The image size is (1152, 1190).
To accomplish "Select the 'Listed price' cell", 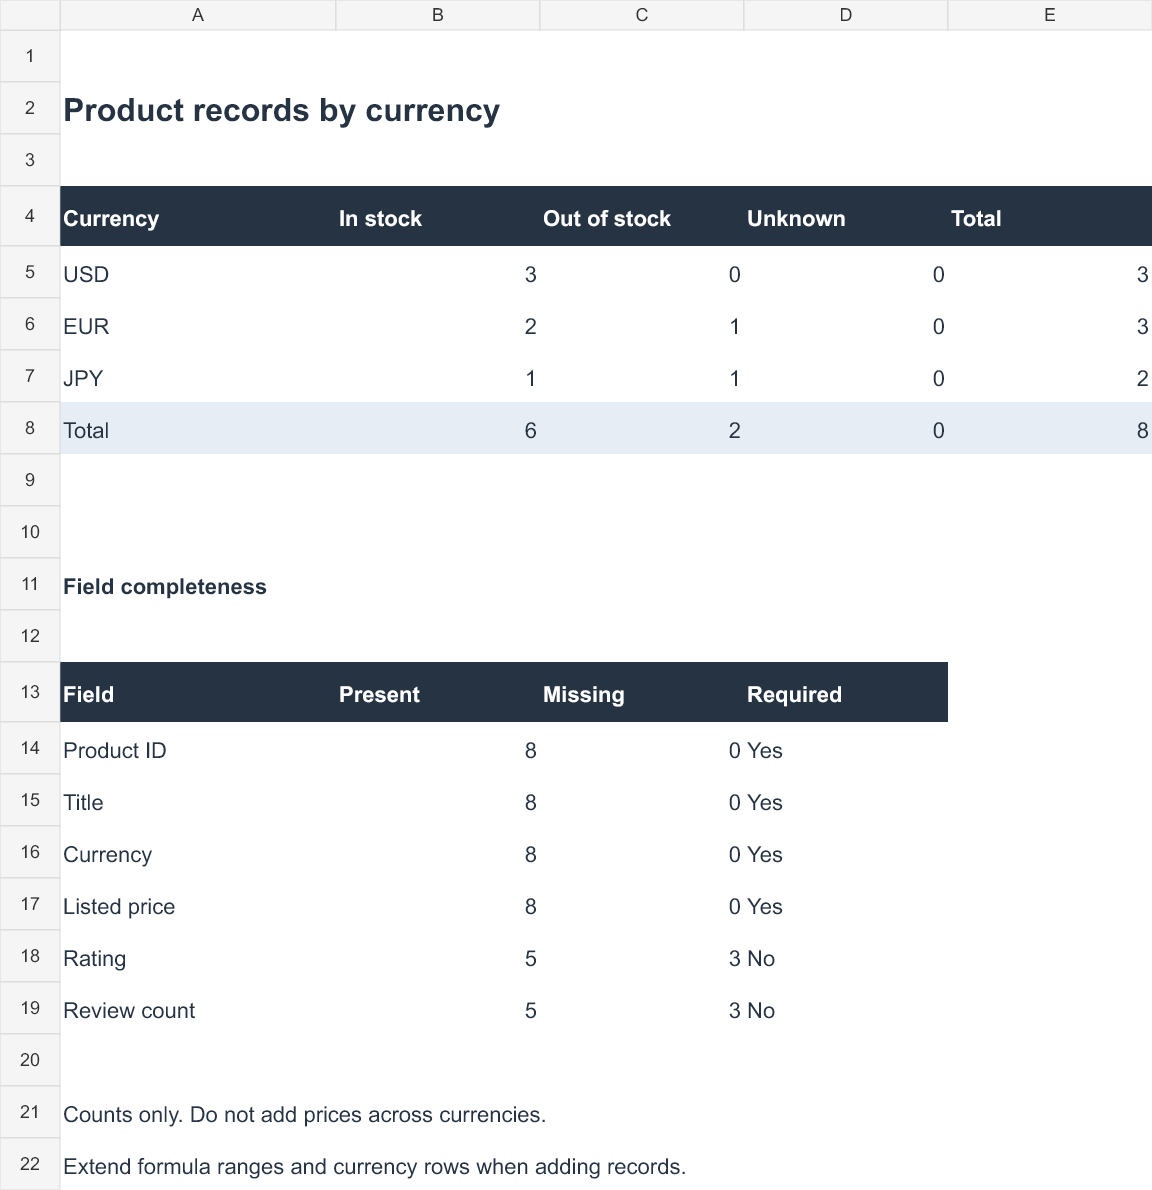I will [198, 906].
